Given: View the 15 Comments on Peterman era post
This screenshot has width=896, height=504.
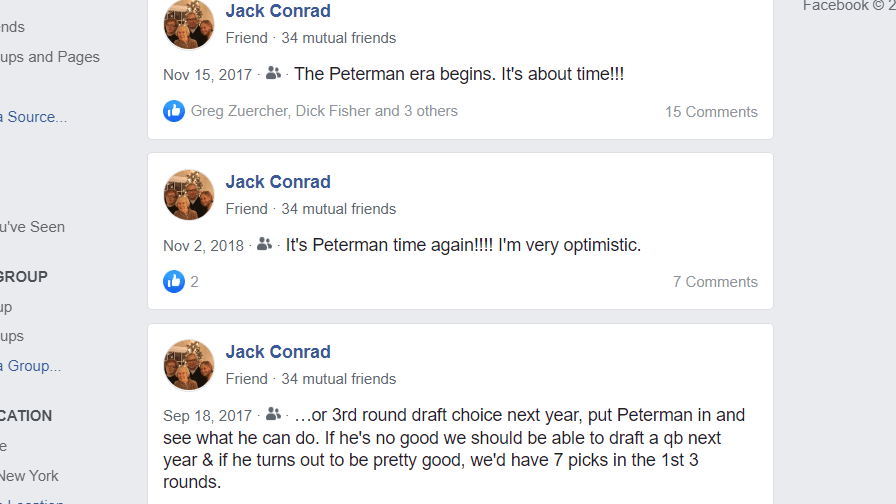Looking at the screenshot, I should click(711, 111).
